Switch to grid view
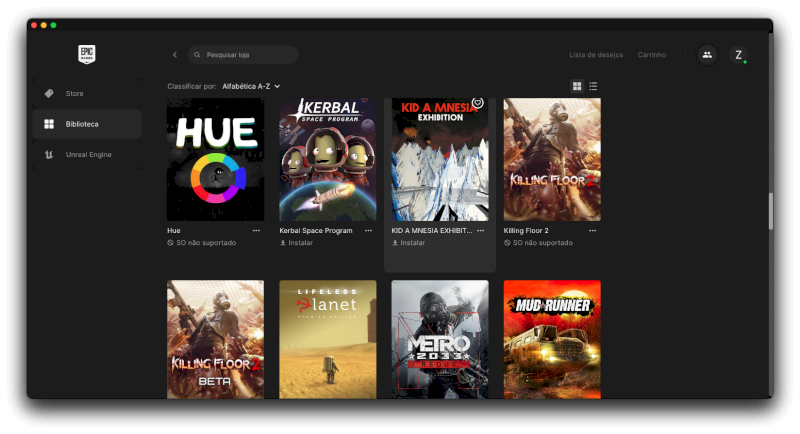800x434 pixels. click(577, 86)
